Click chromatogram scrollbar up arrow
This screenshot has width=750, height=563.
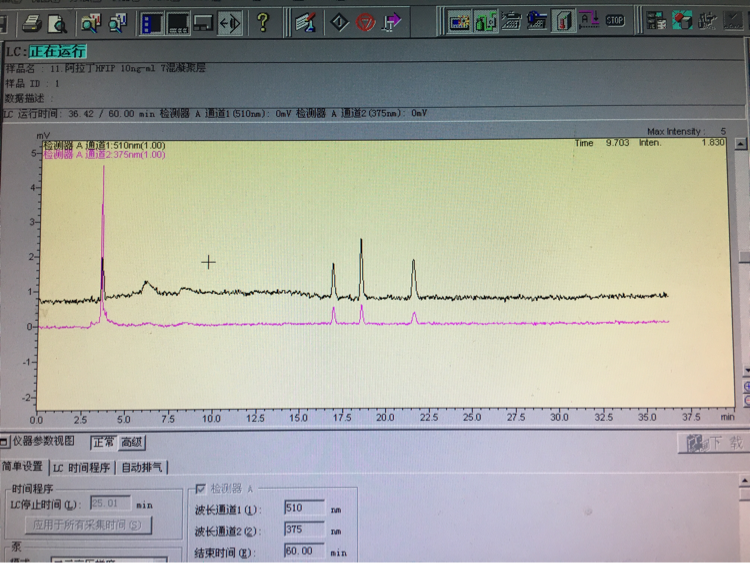(x=741, y=144)
